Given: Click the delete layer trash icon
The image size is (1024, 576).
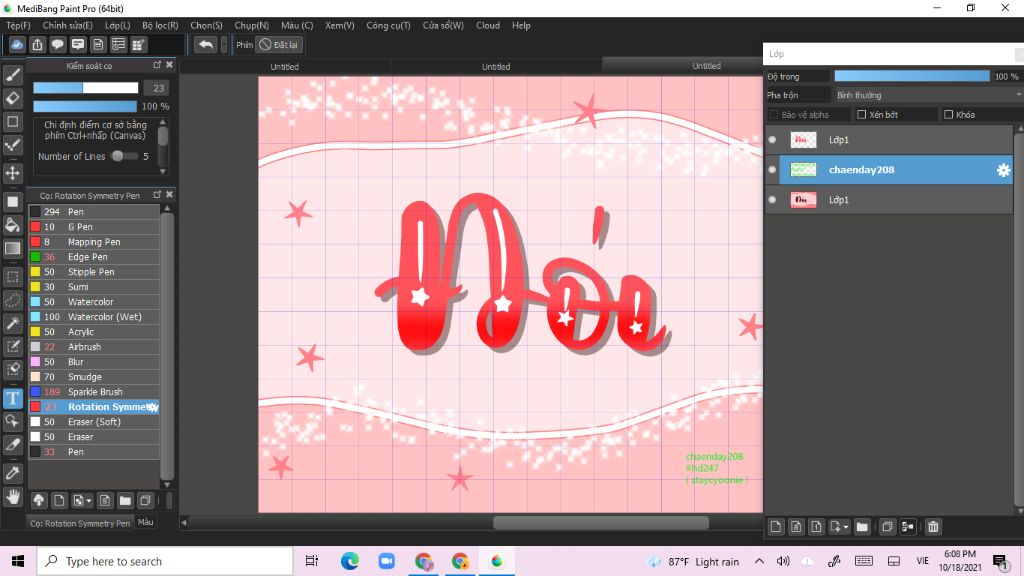Looking at the screenshot, I should (933, 526).
